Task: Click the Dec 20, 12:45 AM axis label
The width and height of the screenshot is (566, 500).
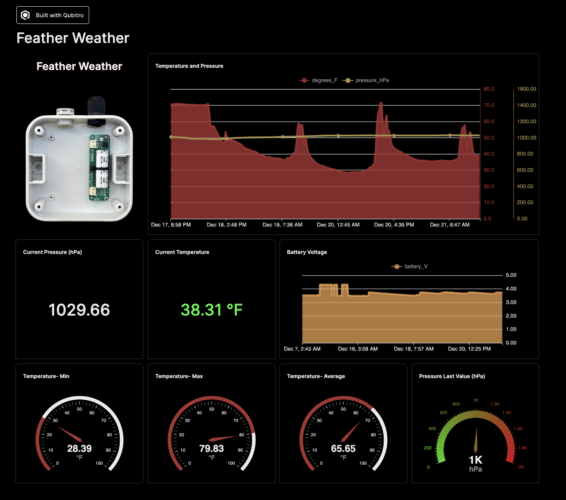Action: click(338, 225)
